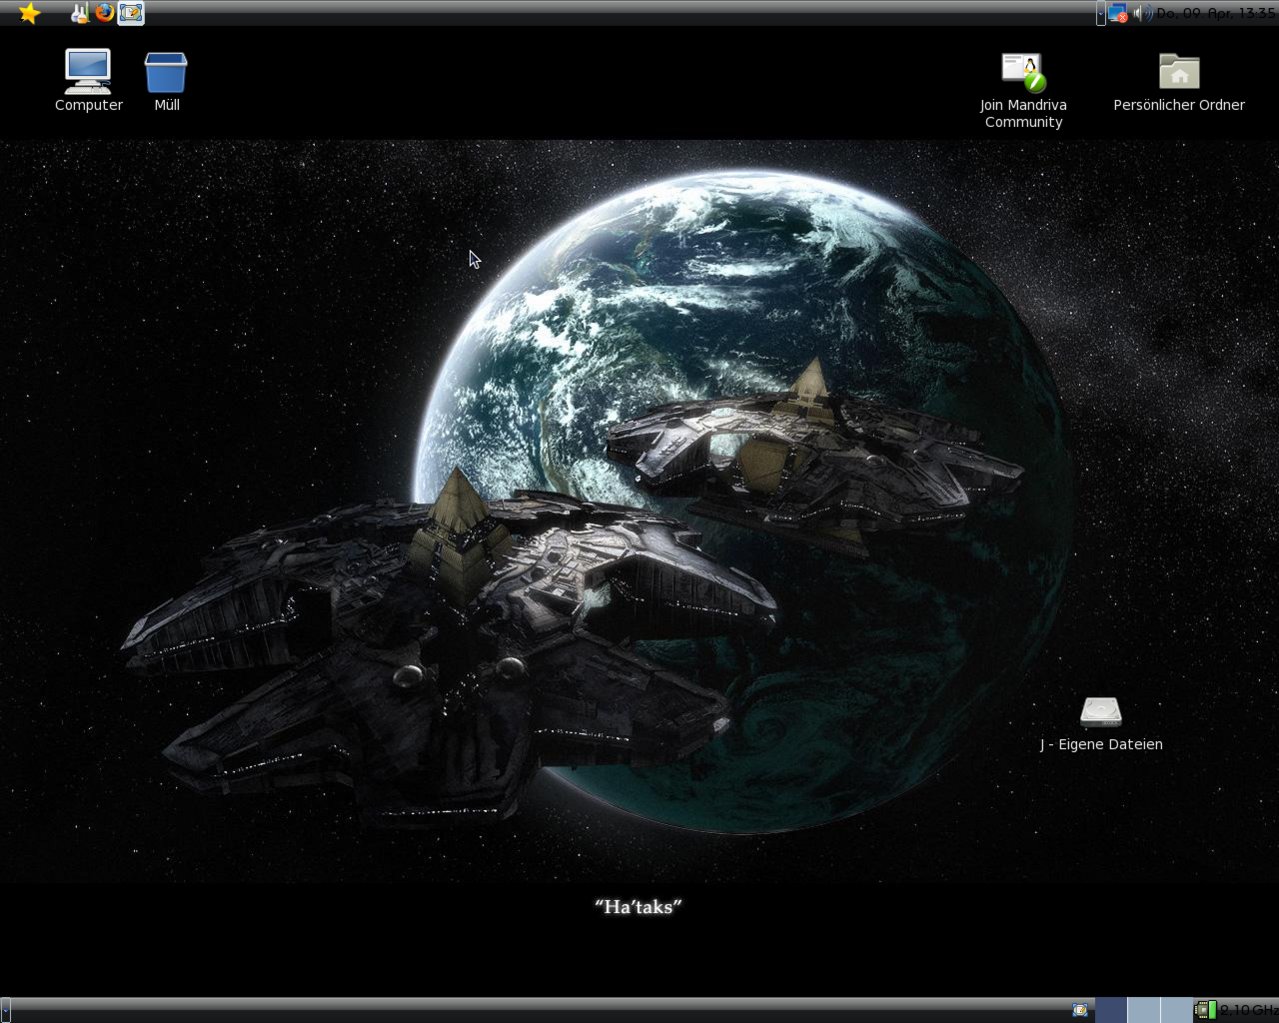Open the Müll trash bin icon
The width and height of the screenshot is (1279, 1023).
[x=166, y=73]
